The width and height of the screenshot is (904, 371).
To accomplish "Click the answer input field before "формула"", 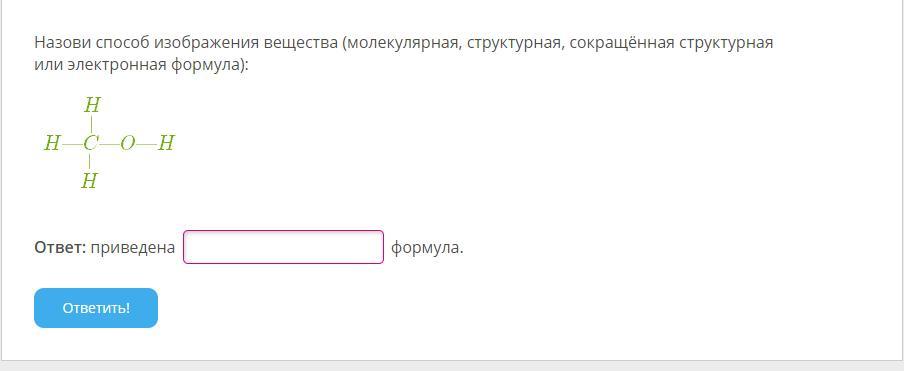I will pyautogui.click(x=283, y=247).
